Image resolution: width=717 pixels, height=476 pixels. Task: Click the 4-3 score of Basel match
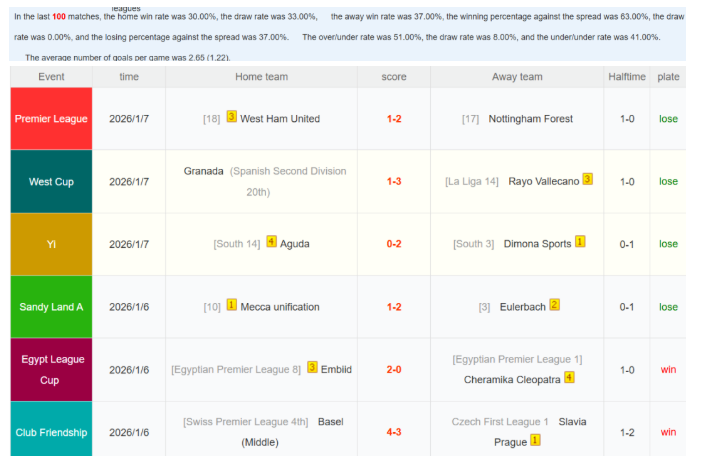pos(394,432)
